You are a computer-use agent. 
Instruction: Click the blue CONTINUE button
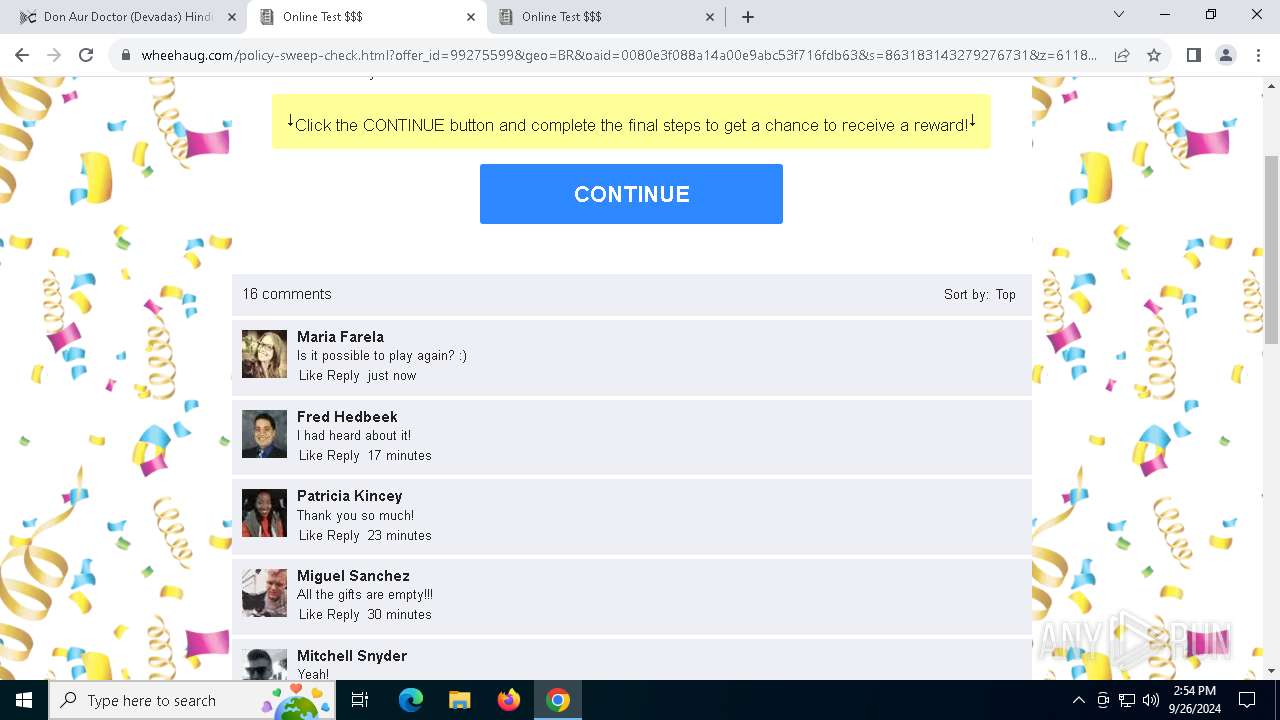coord(631,194)
